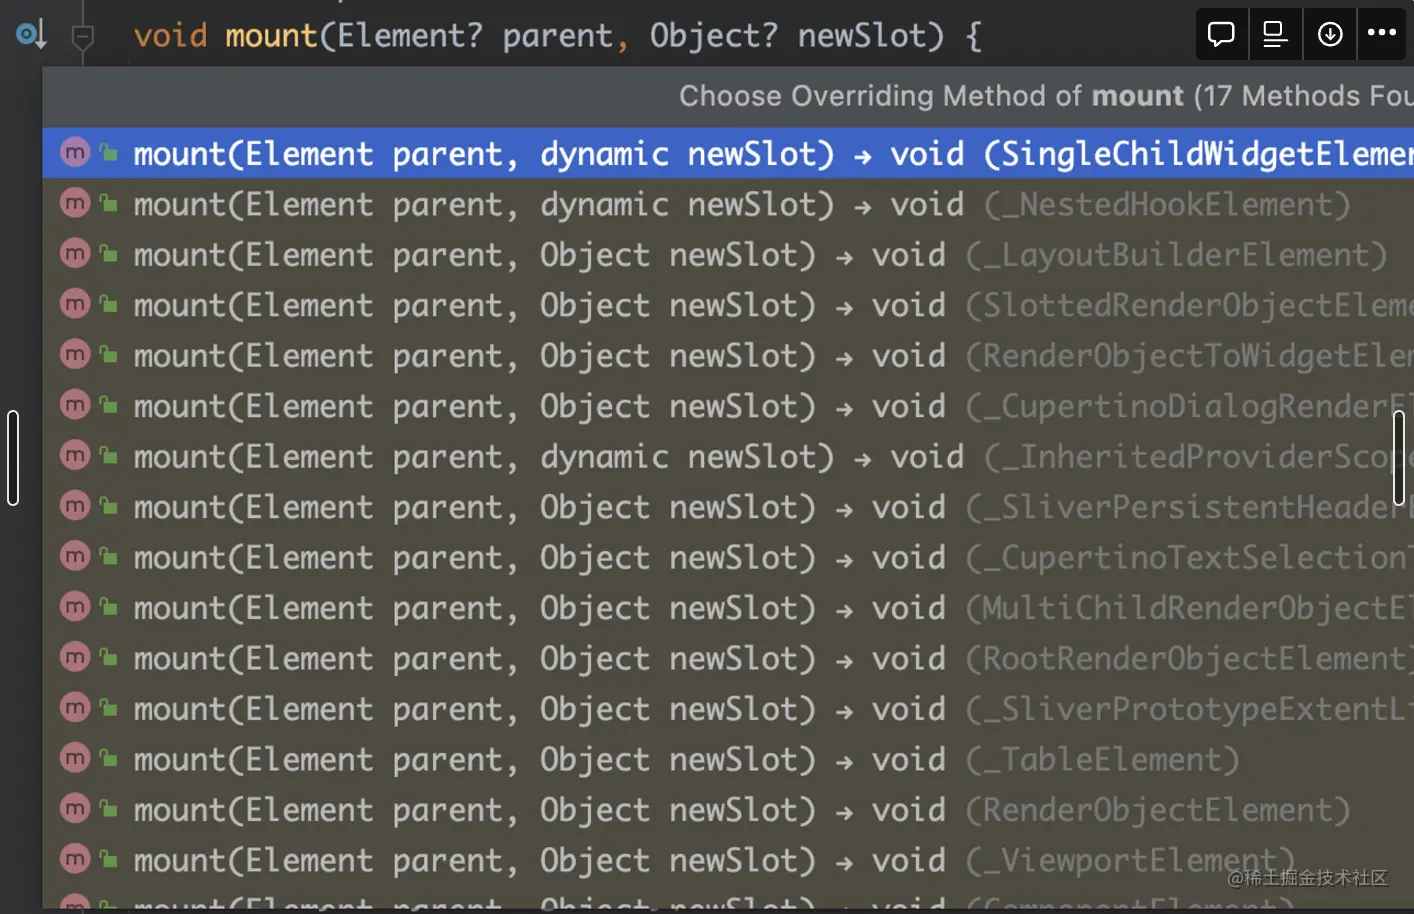
Task: Click method icon beside RootRenderObjectElement row
Action: coord(75,657)
